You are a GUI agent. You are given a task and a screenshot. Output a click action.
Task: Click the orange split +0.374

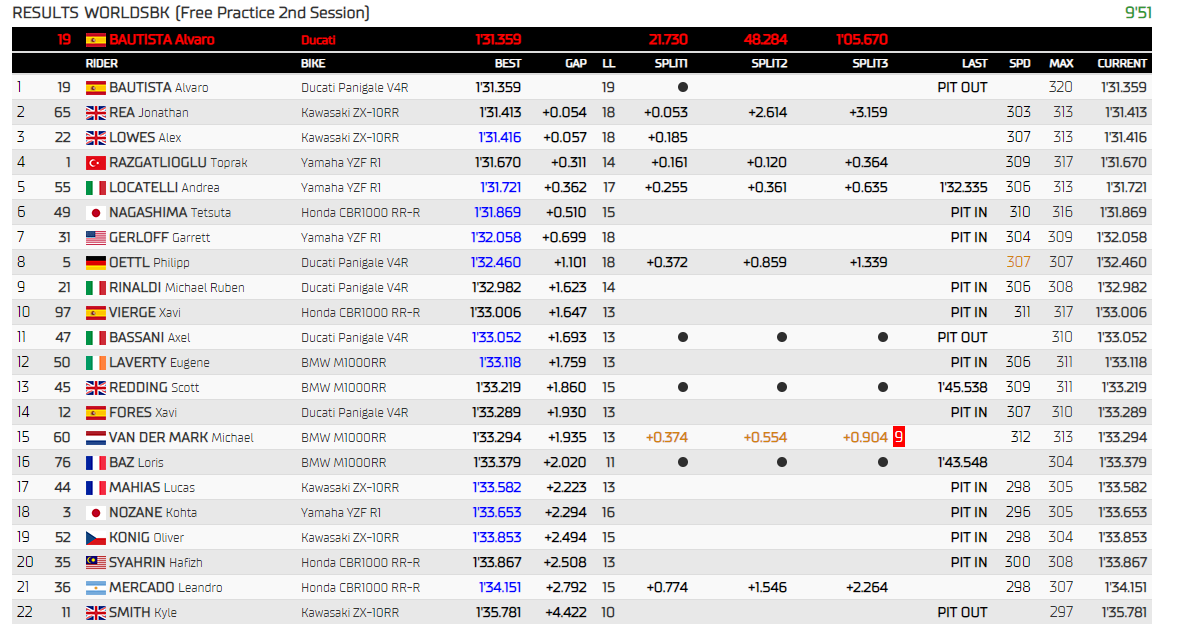click(x=666, y=438)
